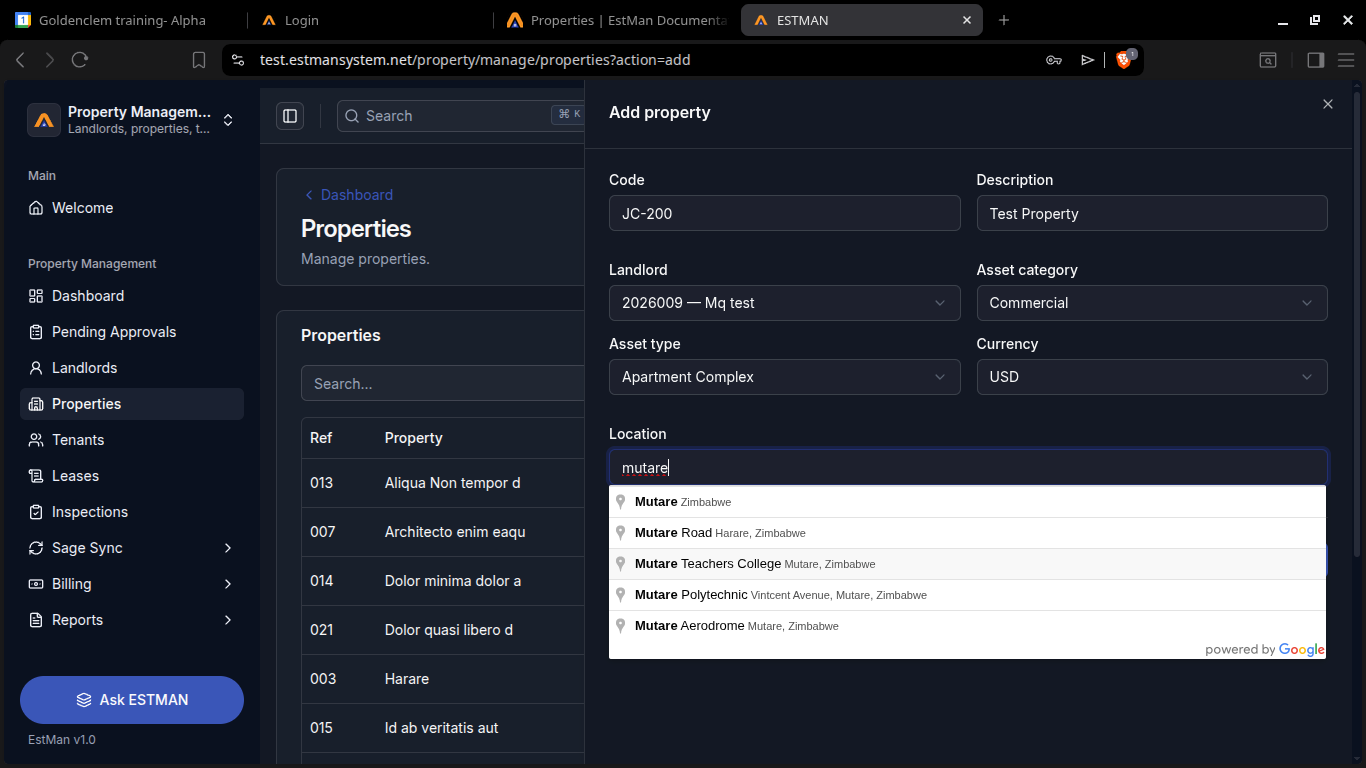Image resolution: width=1366 pixels, height=768 pixels.
Task: Open the Currency dropdown
Action: click(x=1152, y=377)
